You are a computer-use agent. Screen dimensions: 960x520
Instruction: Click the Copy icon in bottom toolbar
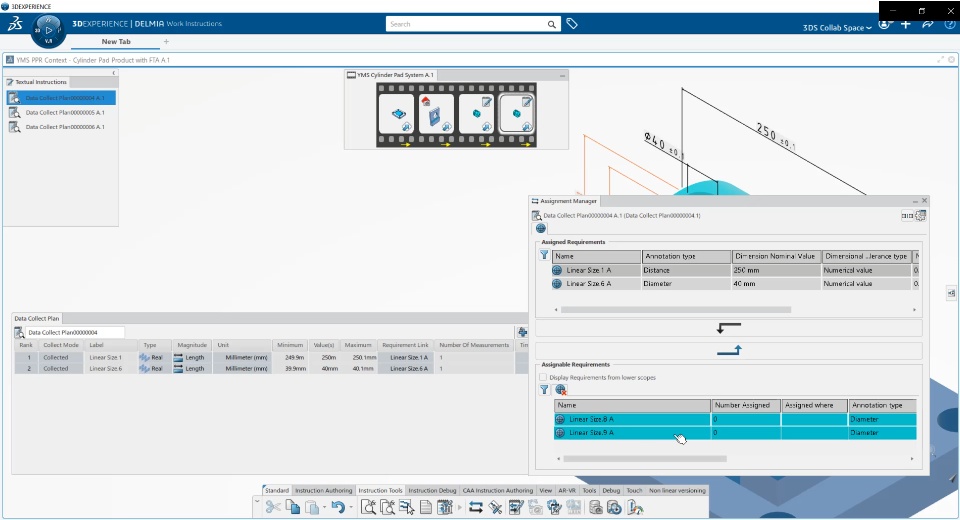293,507
